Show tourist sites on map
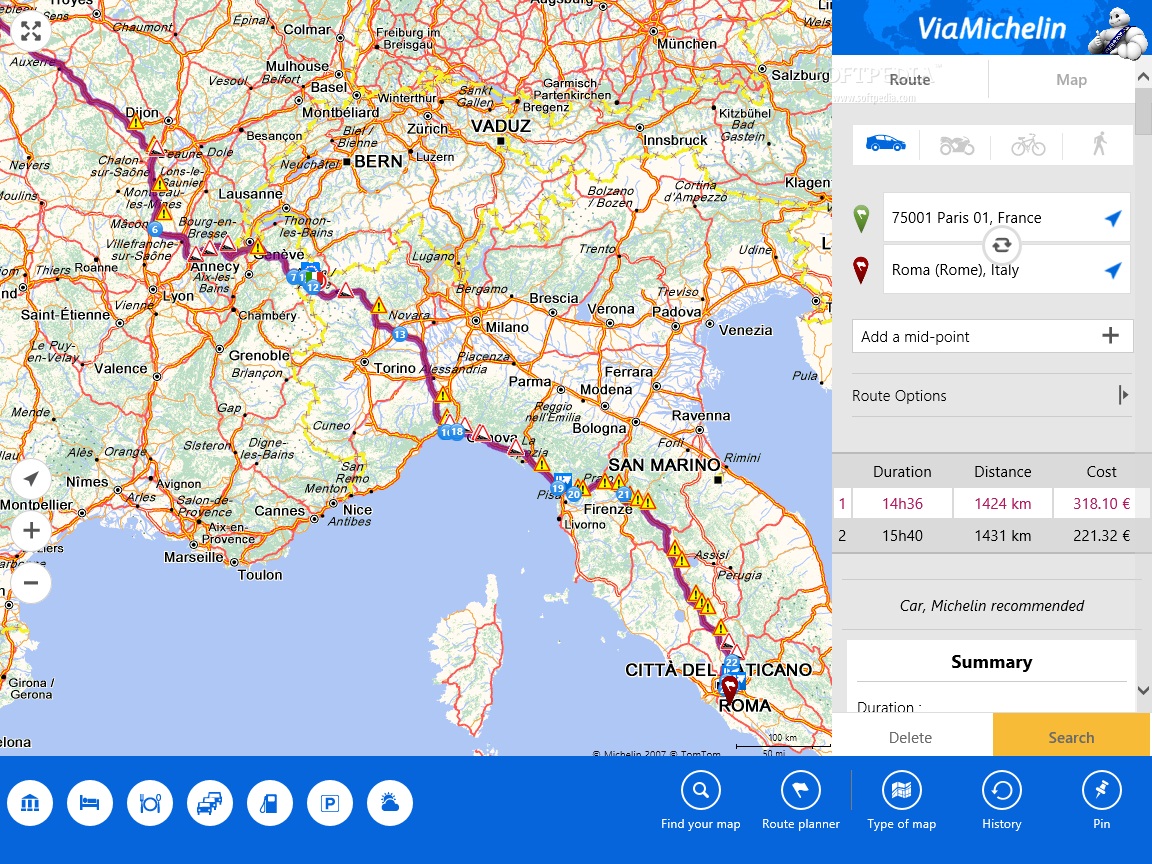This screenshot has height=864, width=1152. pyautogui.click(x=30, y=803)
